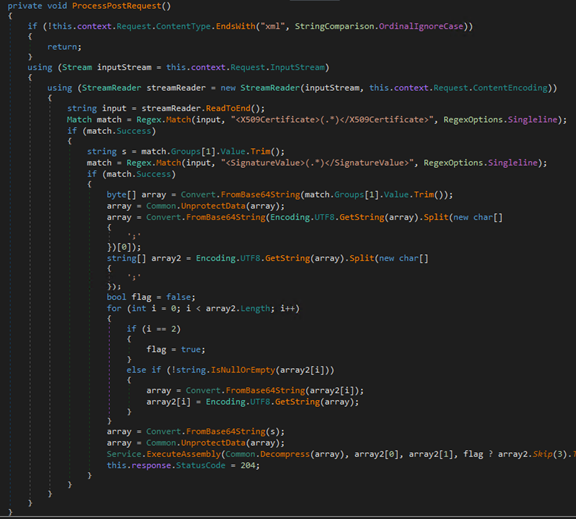The width and height of the screenshot is (576, 519).
Task: Click the StatusCode property
Action: click(201, 466)
